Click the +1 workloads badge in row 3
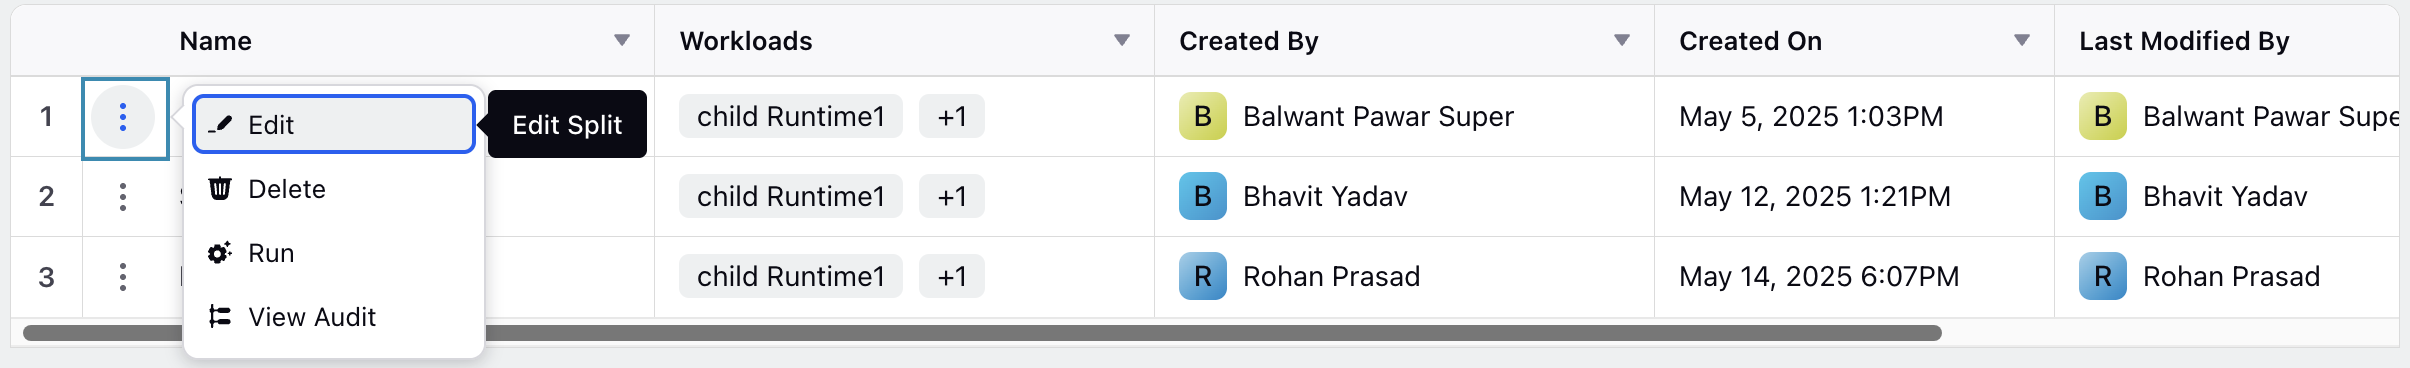Viewport: 2410px width, 368px height. (952, 276)
